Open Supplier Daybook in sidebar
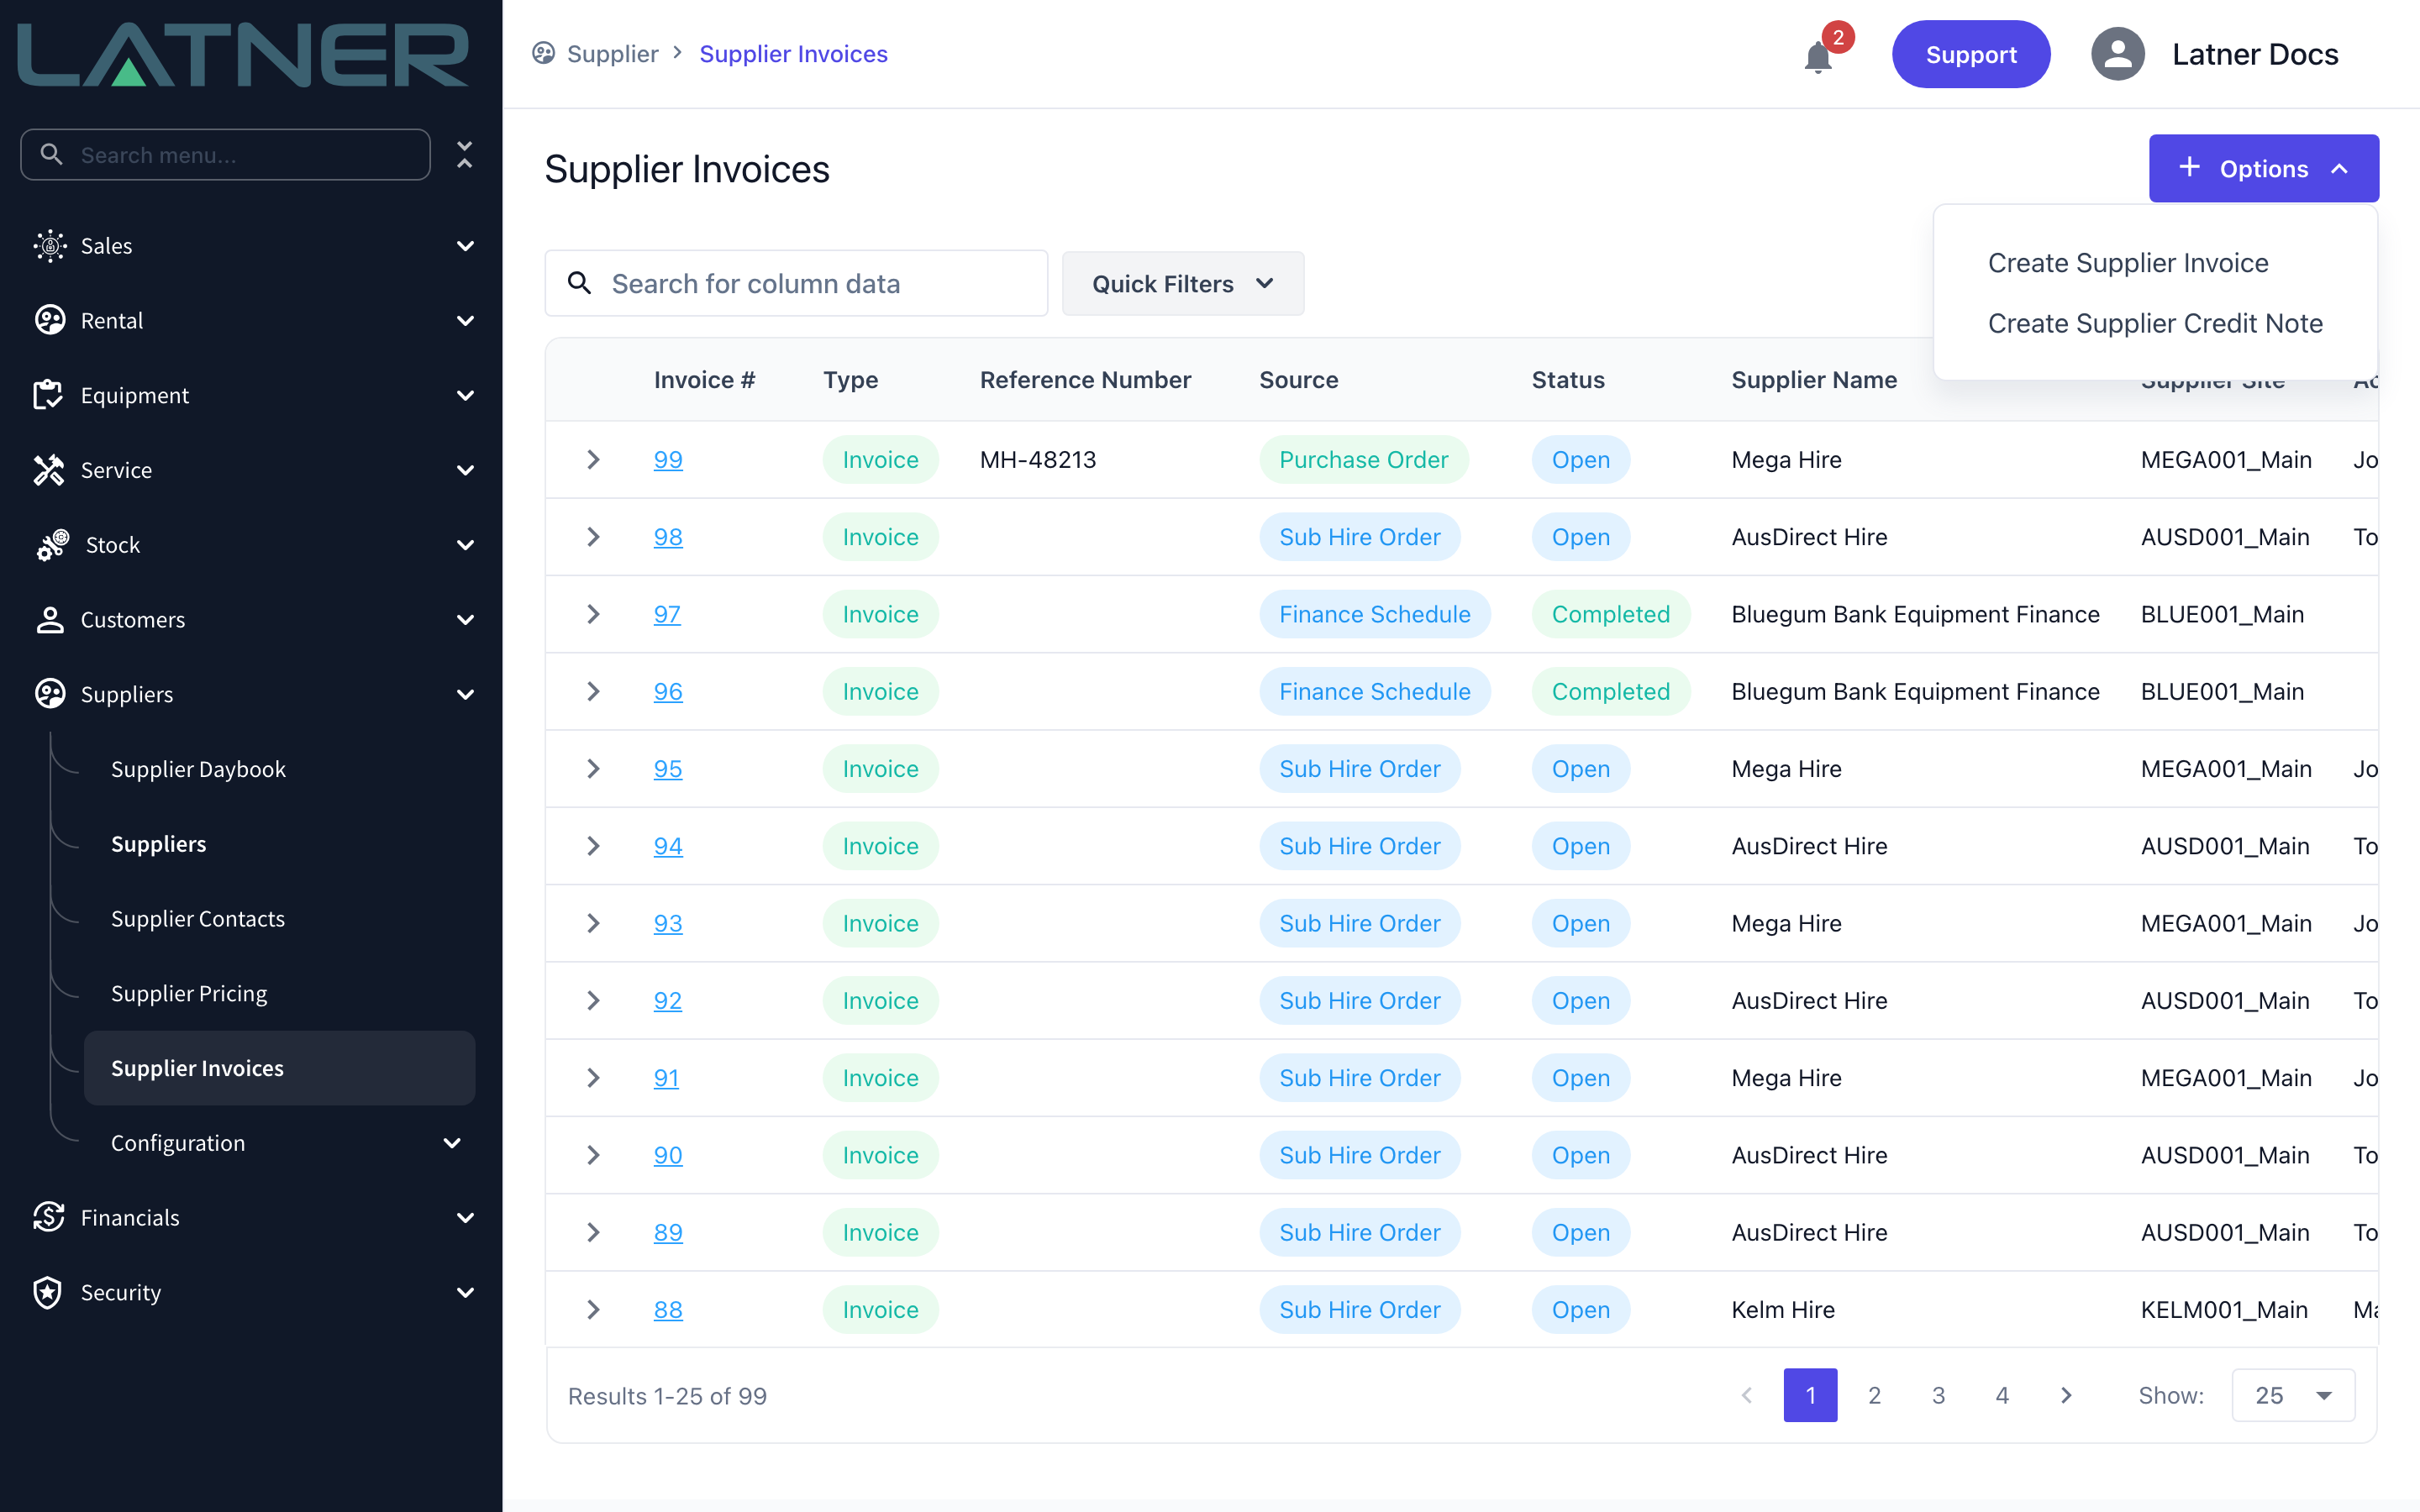Screen dimensions: 2420x1512 198,768
